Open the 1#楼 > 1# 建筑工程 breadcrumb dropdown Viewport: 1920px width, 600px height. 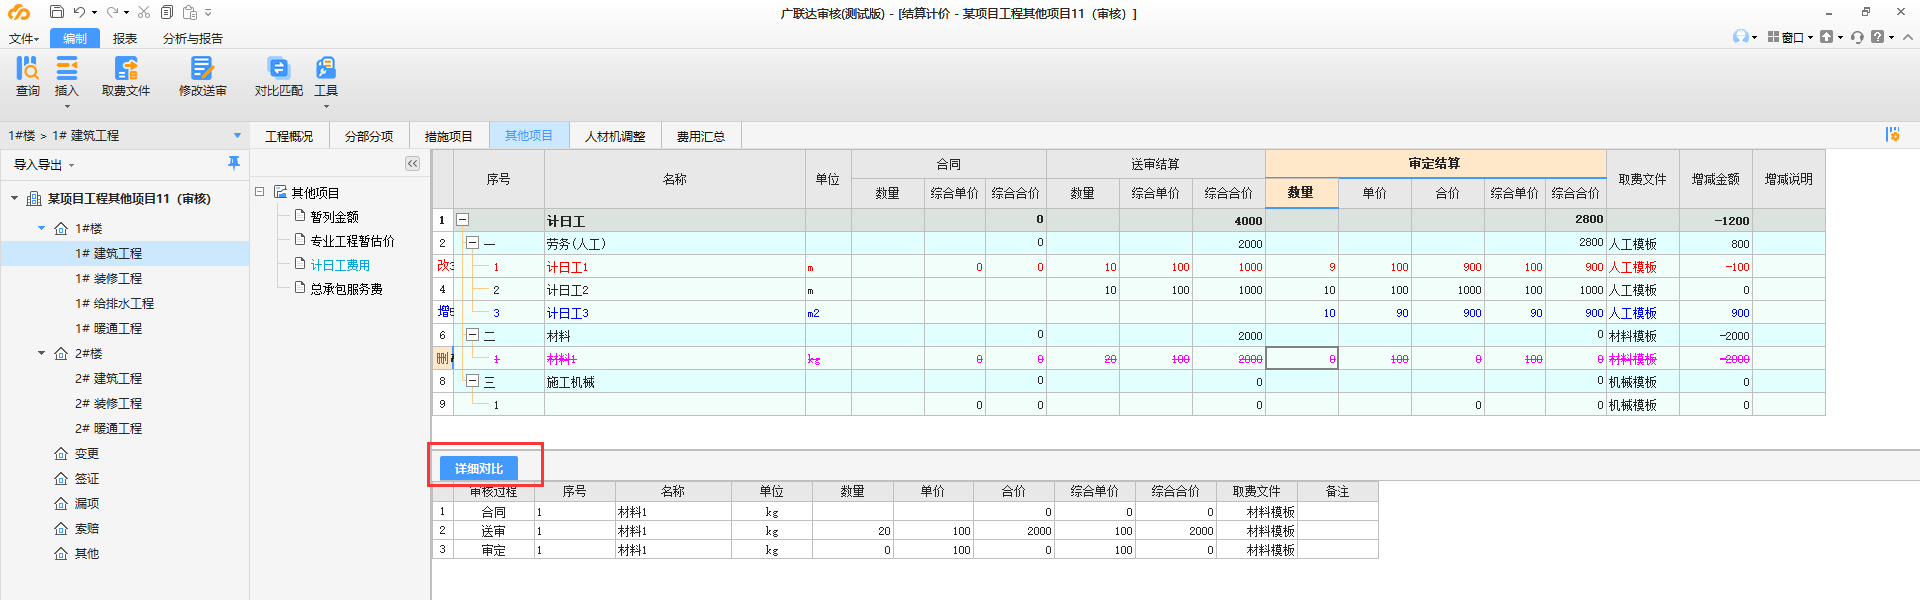[237, 136]
